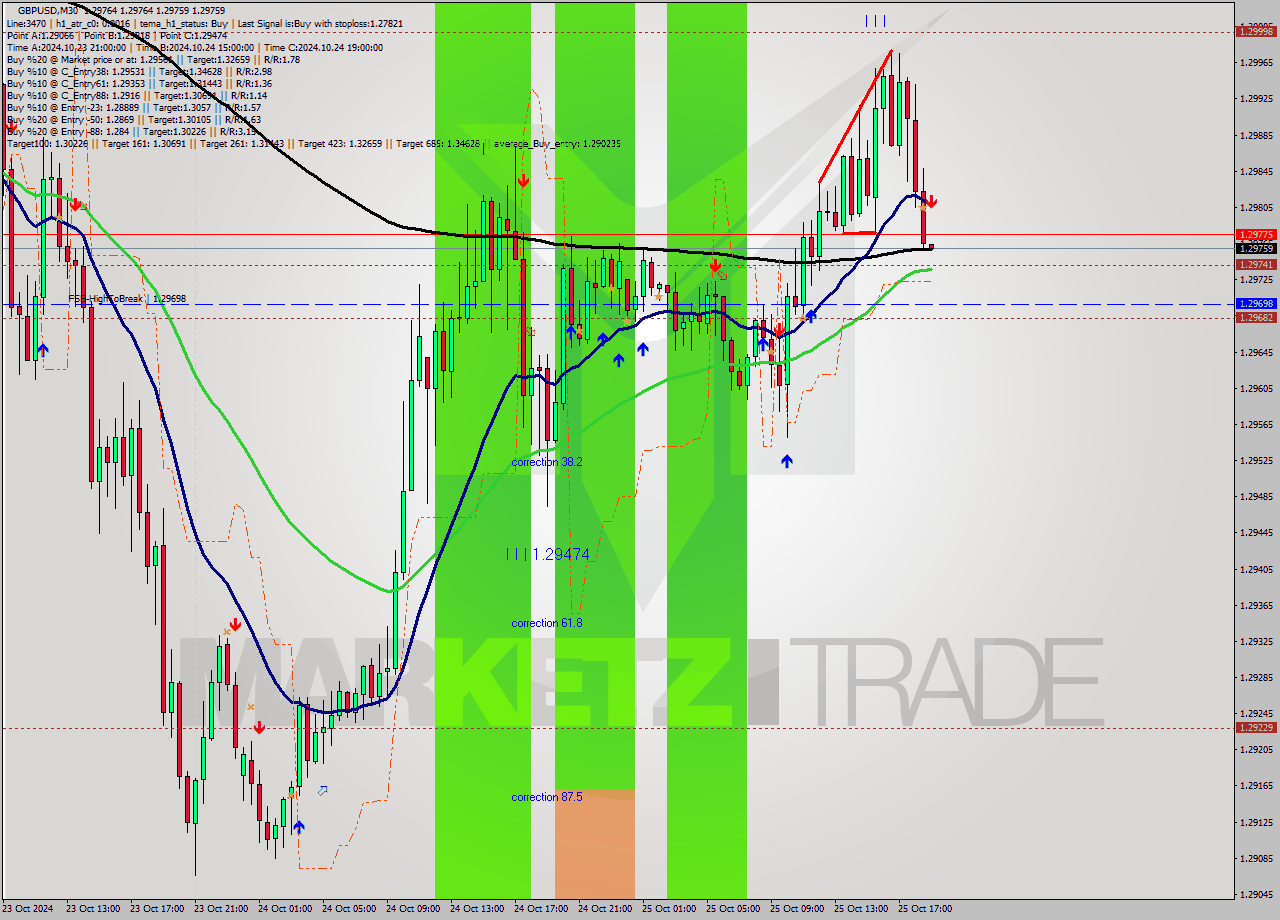
Task: Select the 'correction 61.8' label
Action: [x=547, y=623]
